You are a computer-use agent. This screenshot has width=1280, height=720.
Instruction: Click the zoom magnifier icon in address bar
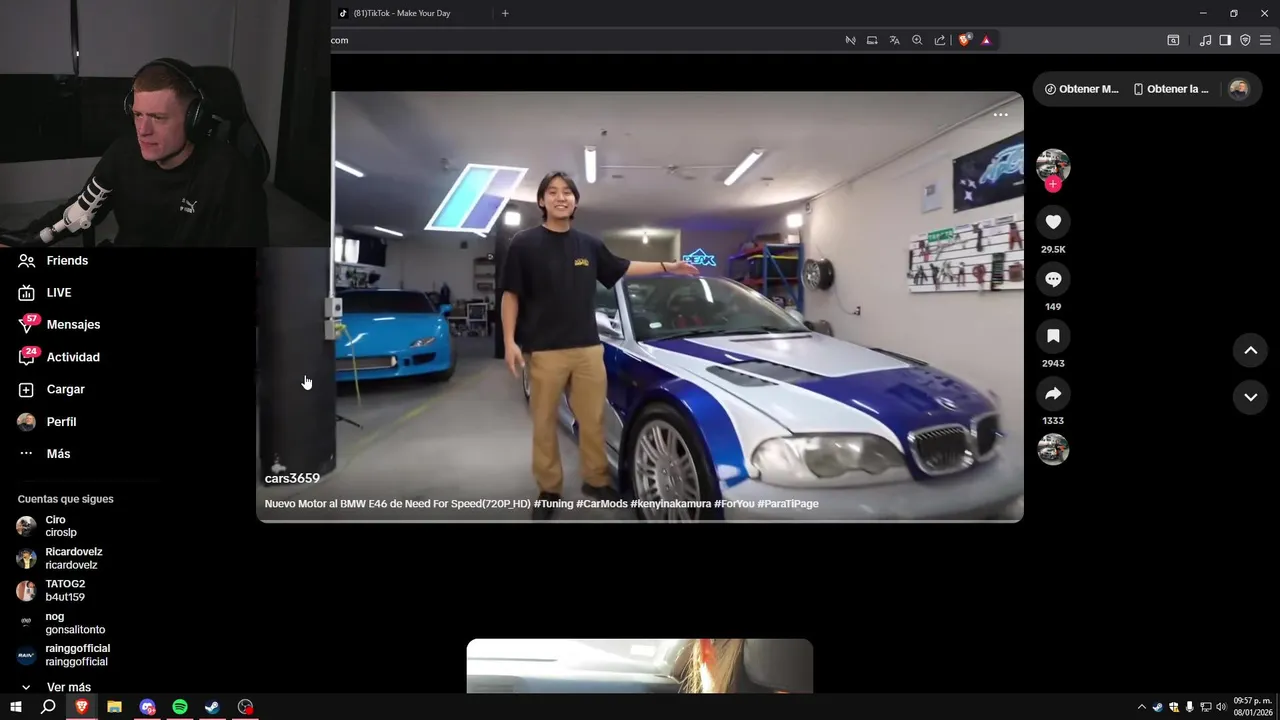(x=917, y=40)
